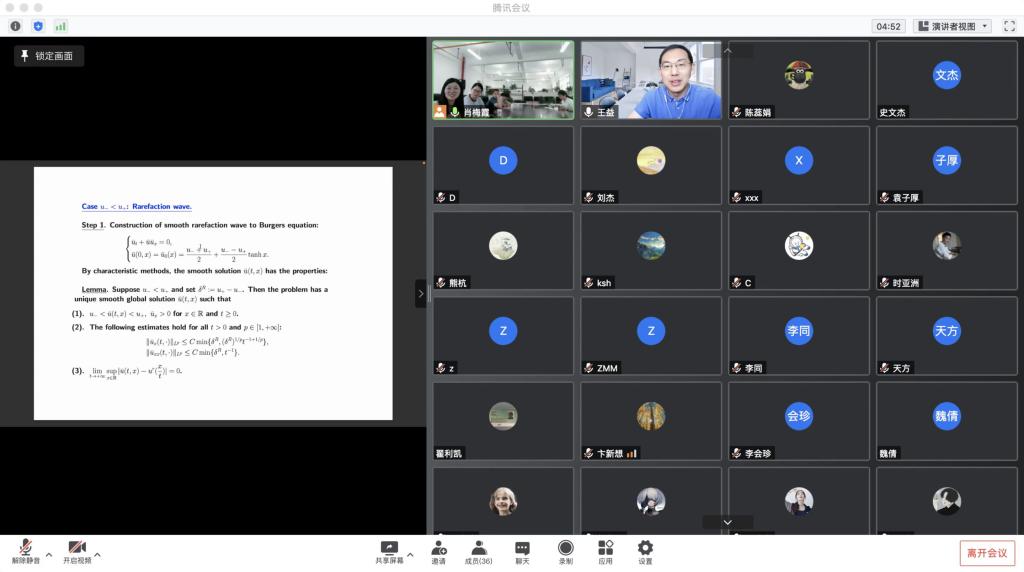The image size is (1024, 572).
Task: Start screen sharing with 共享屏幕
Action: point(389,551)
